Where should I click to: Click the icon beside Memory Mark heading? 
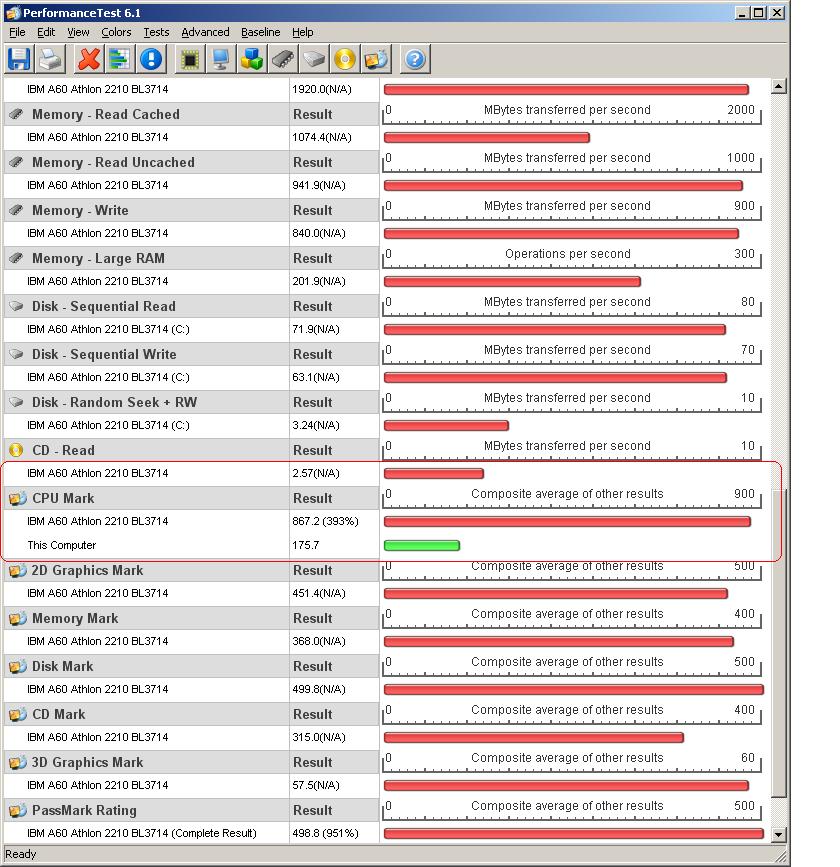click(x=17, y=618)
